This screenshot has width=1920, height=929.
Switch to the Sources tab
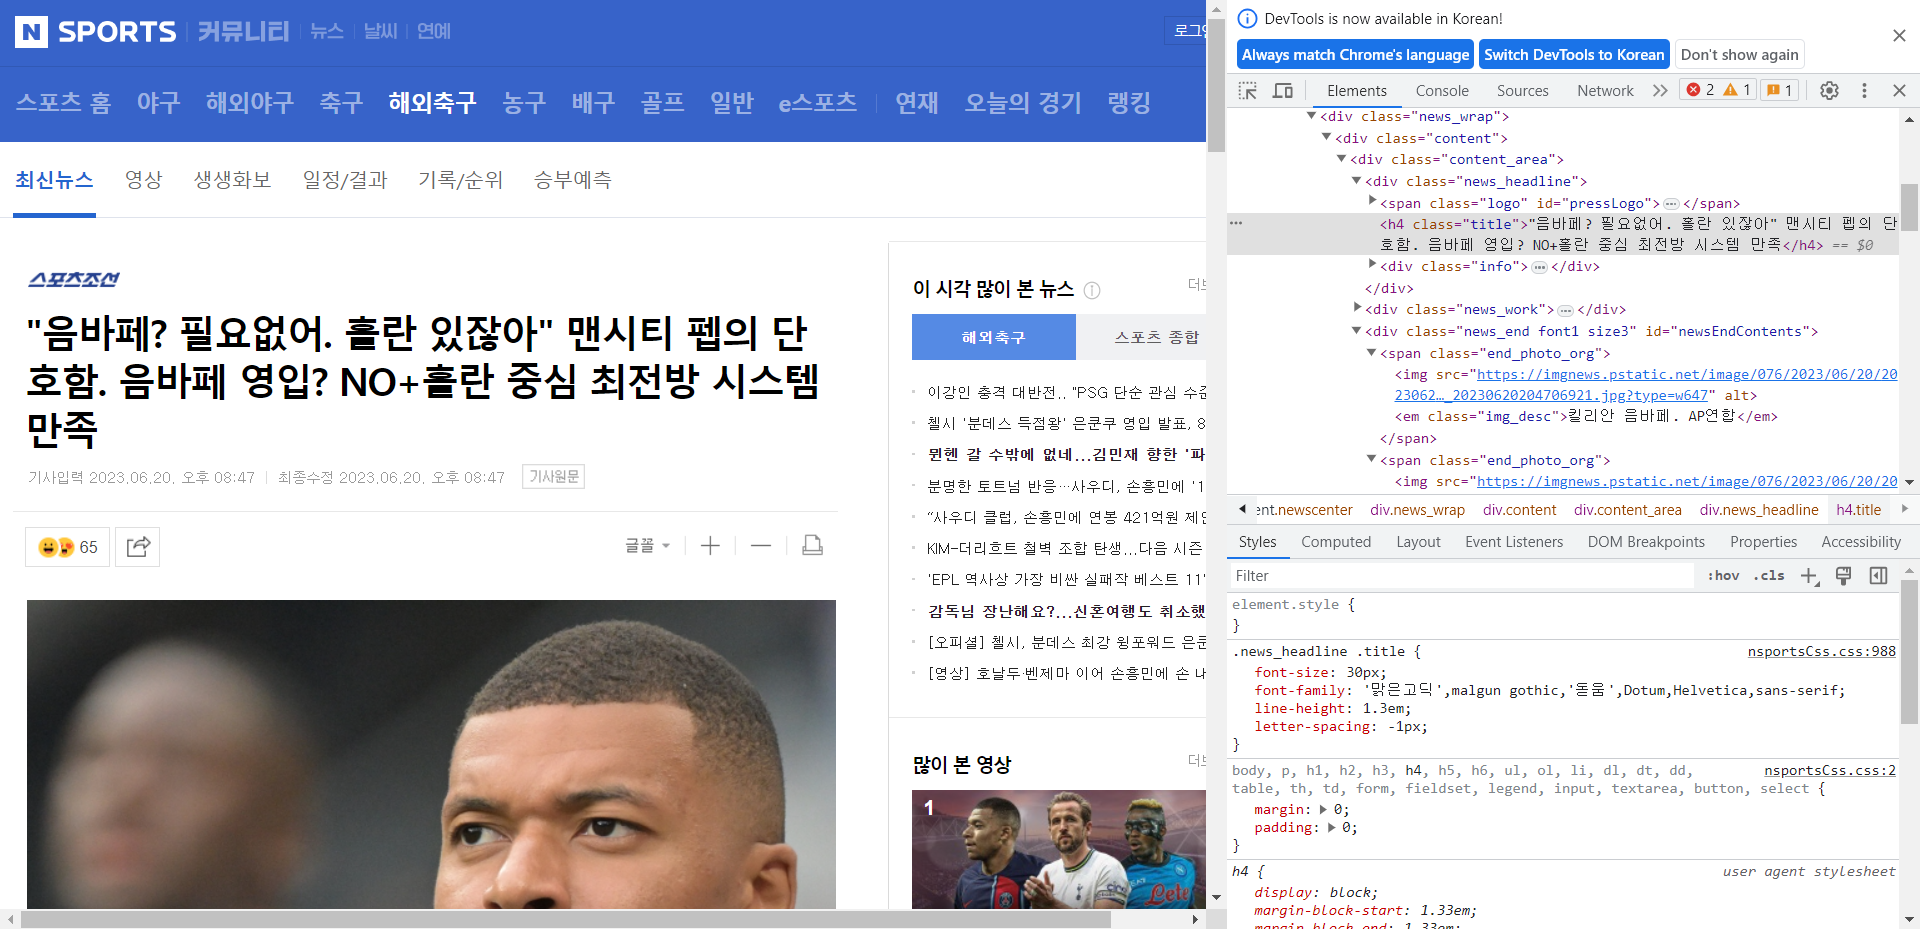click(x=1522, y=90)
